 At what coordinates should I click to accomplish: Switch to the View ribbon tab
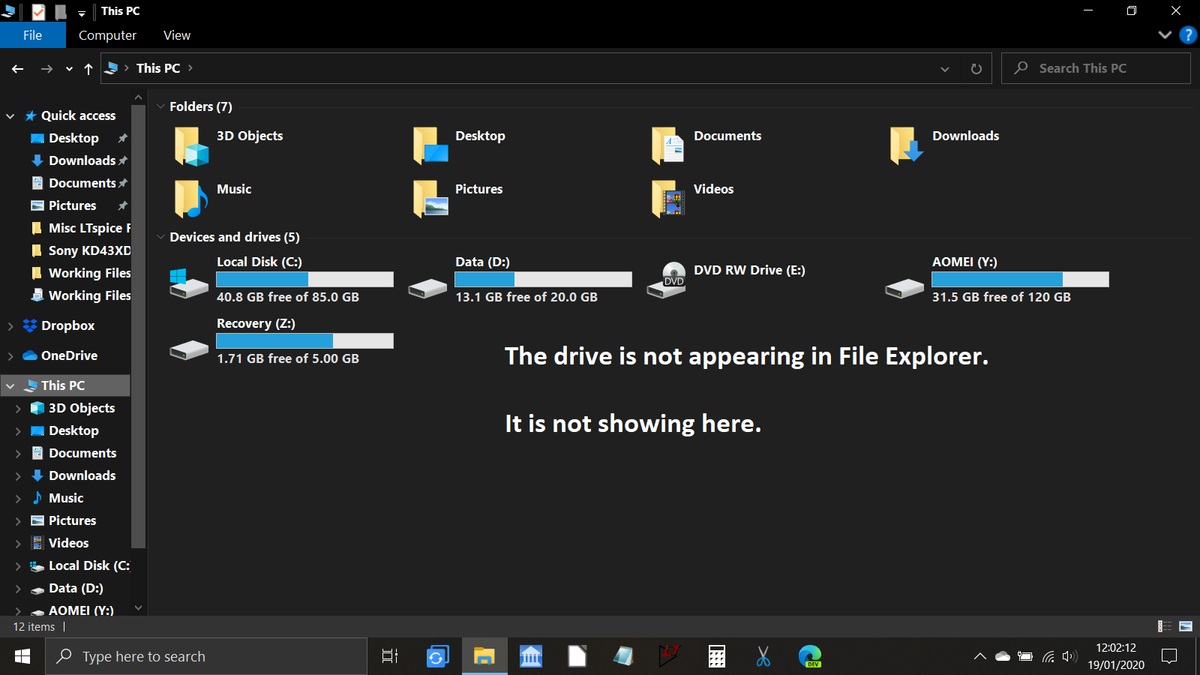(177, 35)
